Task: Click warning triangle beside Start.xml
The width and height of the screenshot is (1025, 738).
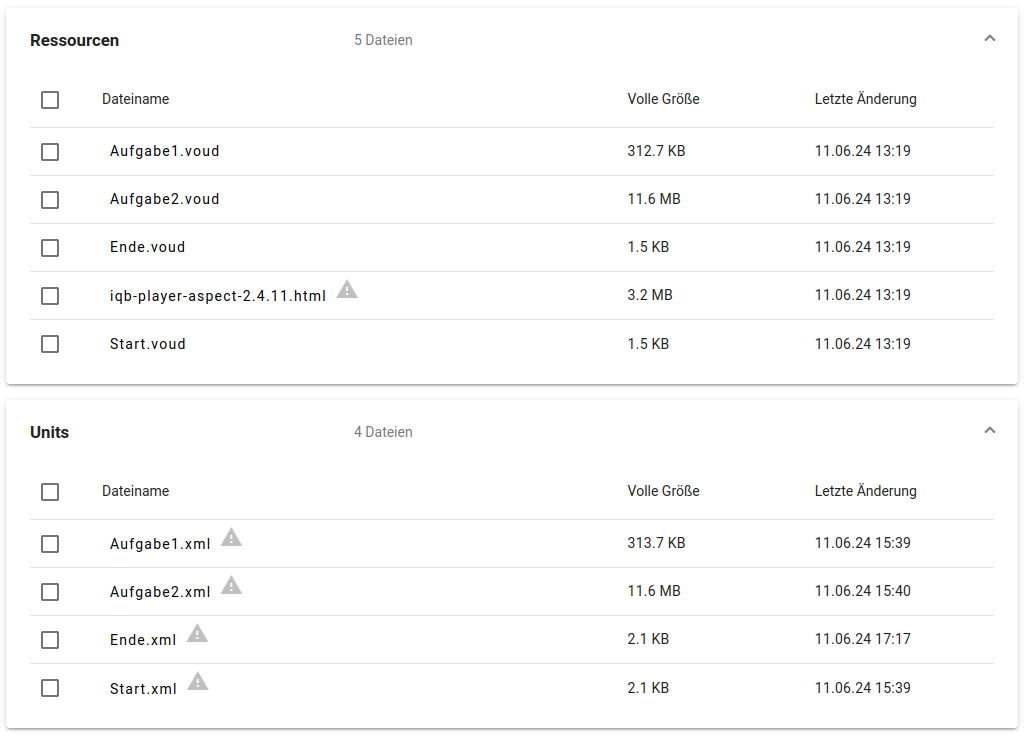Action: pos(198,682)
